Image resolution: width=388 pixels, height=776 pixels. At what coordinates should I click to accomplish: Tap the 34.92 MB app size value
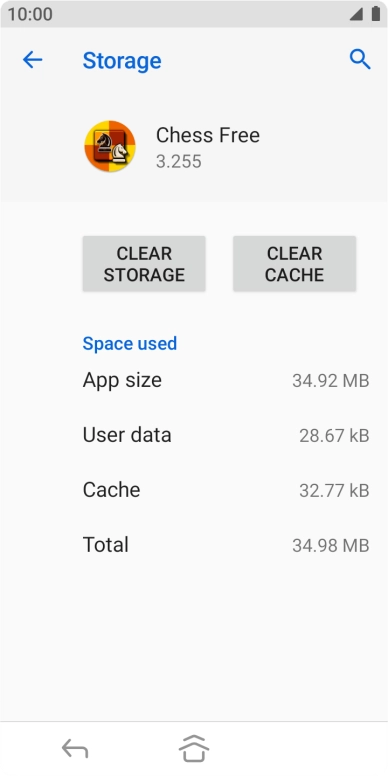tap(331, 381)
